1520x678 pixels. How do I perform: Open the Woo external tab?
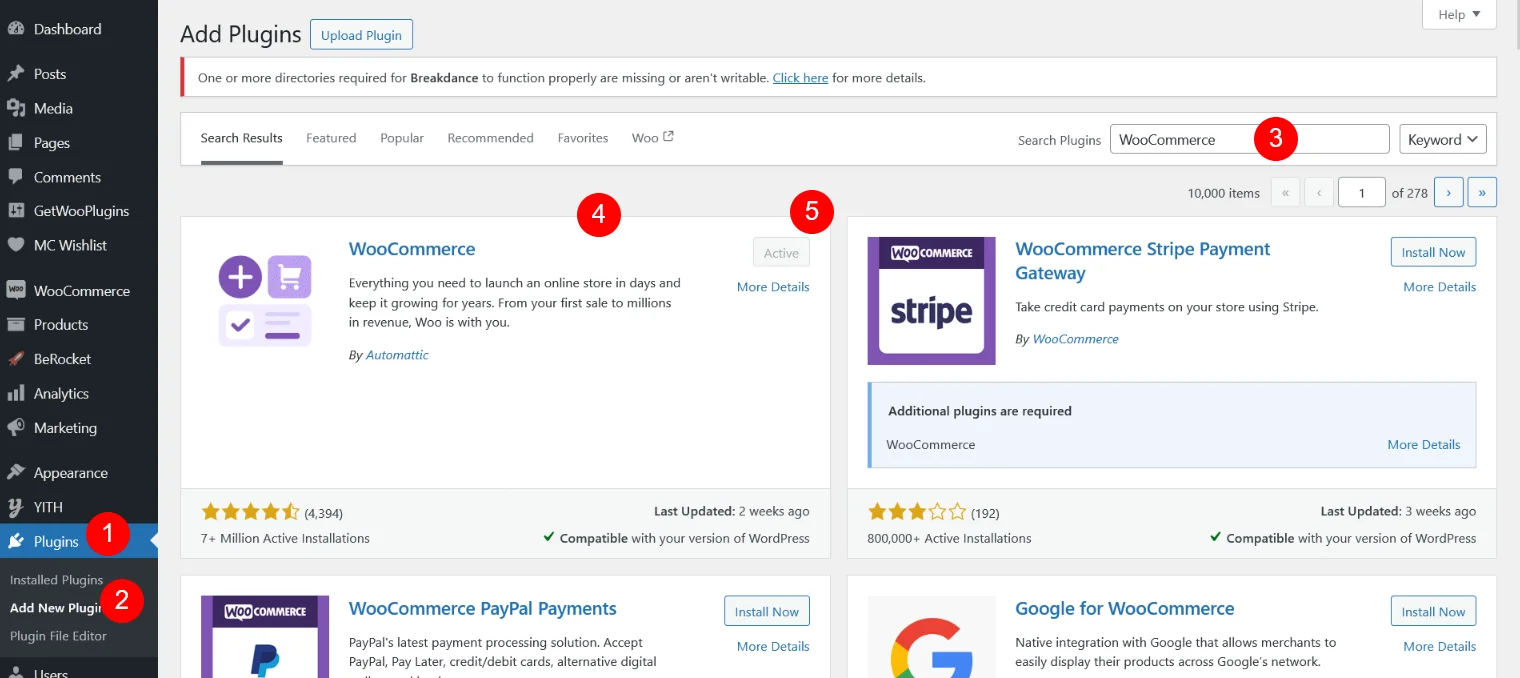pyautogui.click(x=653, y=138)
